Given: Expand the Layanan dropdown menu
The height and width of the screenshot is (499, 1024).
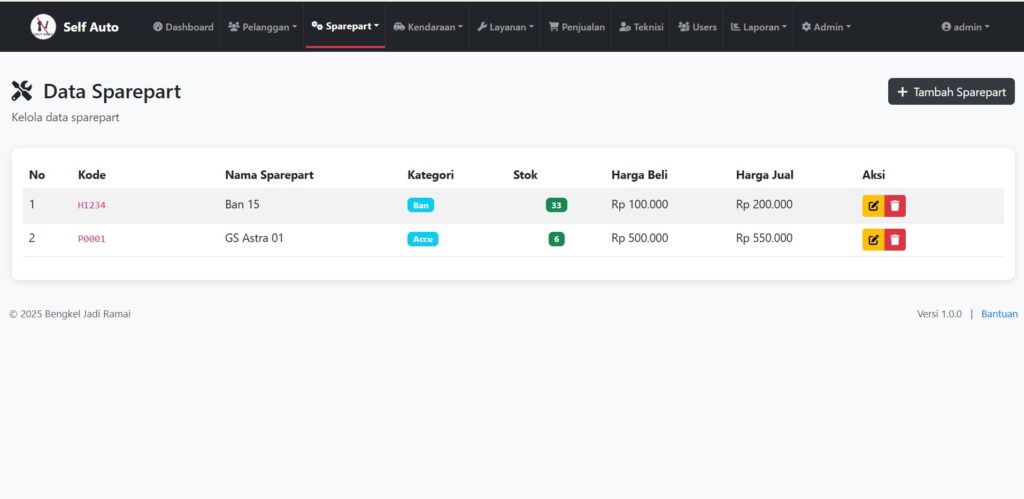Looking at the screenshot, I should (x=505, y=27).
